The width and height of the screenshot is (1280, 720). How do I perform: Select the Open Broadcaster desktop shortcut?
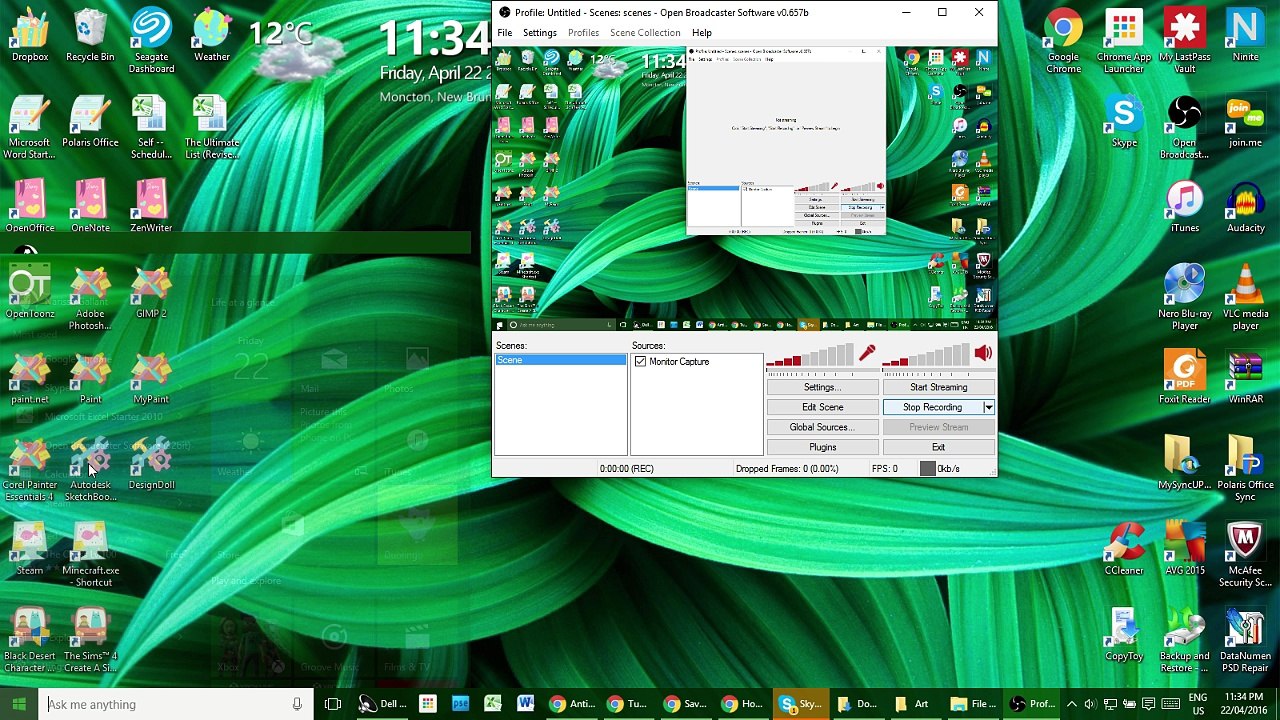[1185, 127]
